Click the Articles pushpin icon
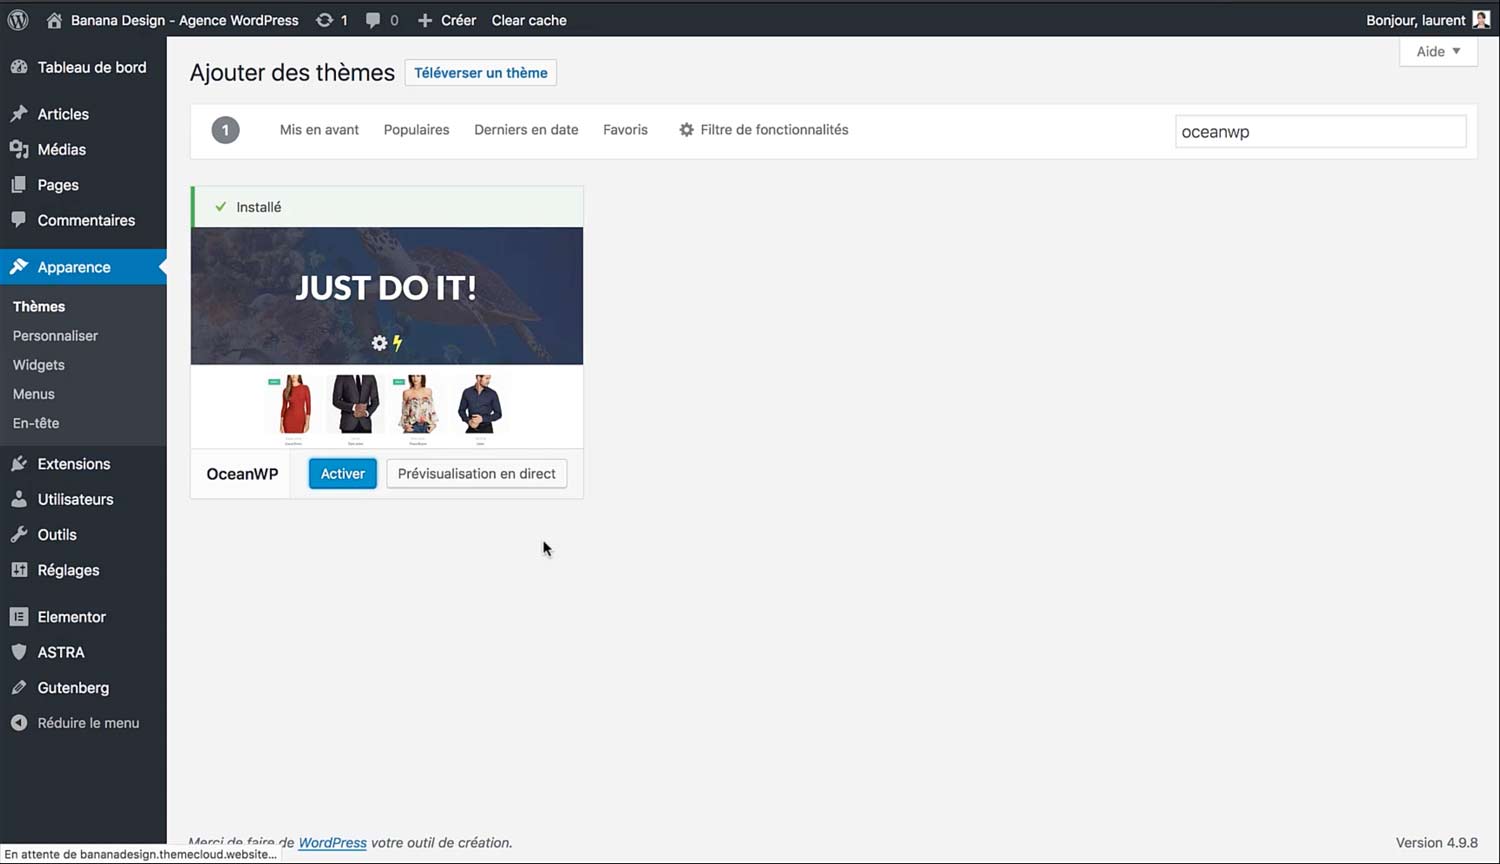1500x864 pixels. [19, 114]
